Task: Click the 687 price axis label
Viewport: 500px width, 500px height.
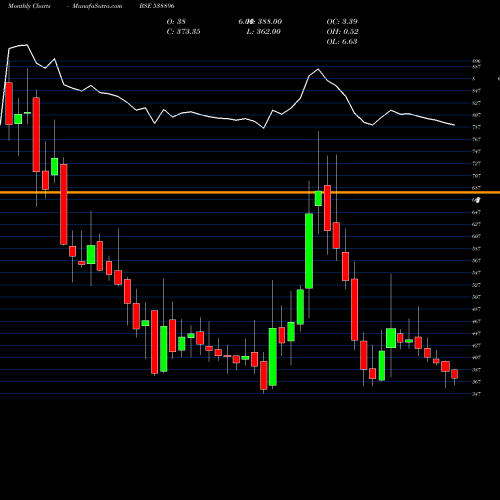Action: click(x=476, y=188)
